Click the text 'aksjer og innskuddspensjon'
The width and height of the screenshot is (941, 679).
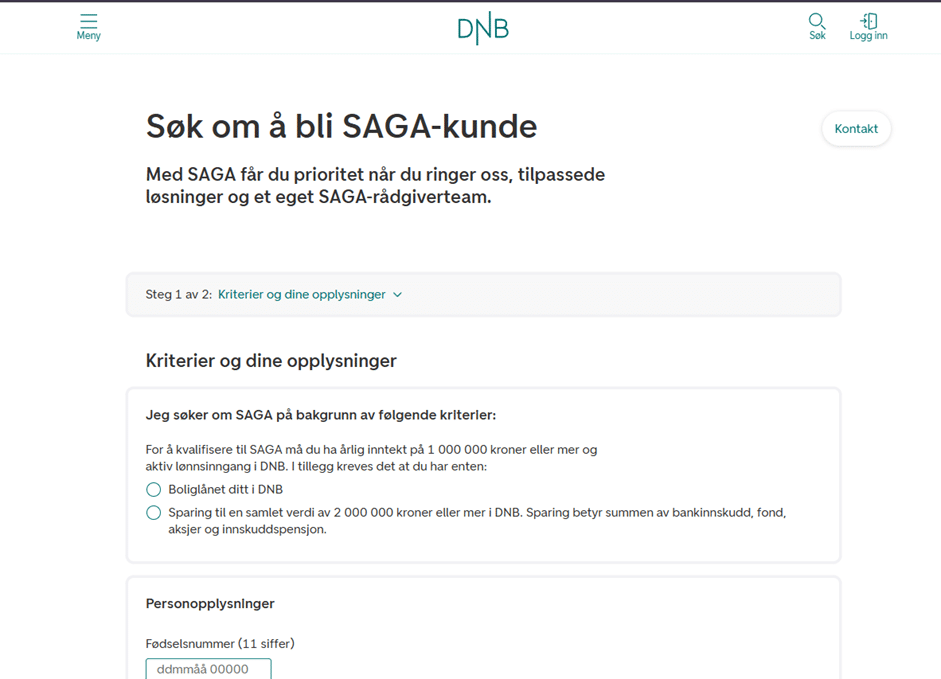pos(247,529)
